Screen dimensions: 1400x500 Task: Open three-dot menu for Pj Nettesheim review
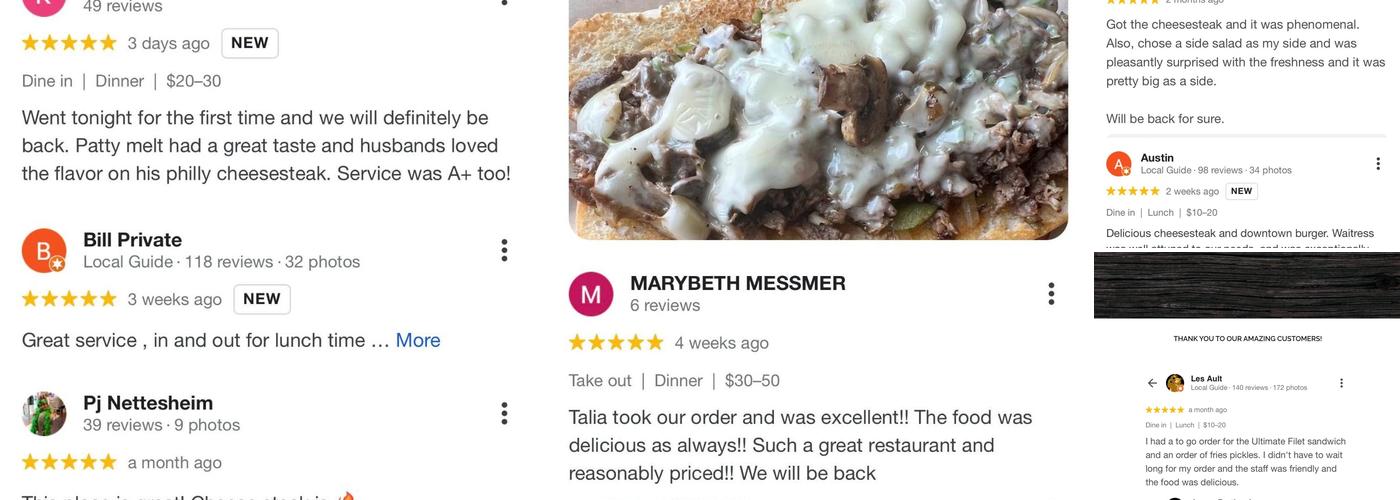[x=504, y=413]
